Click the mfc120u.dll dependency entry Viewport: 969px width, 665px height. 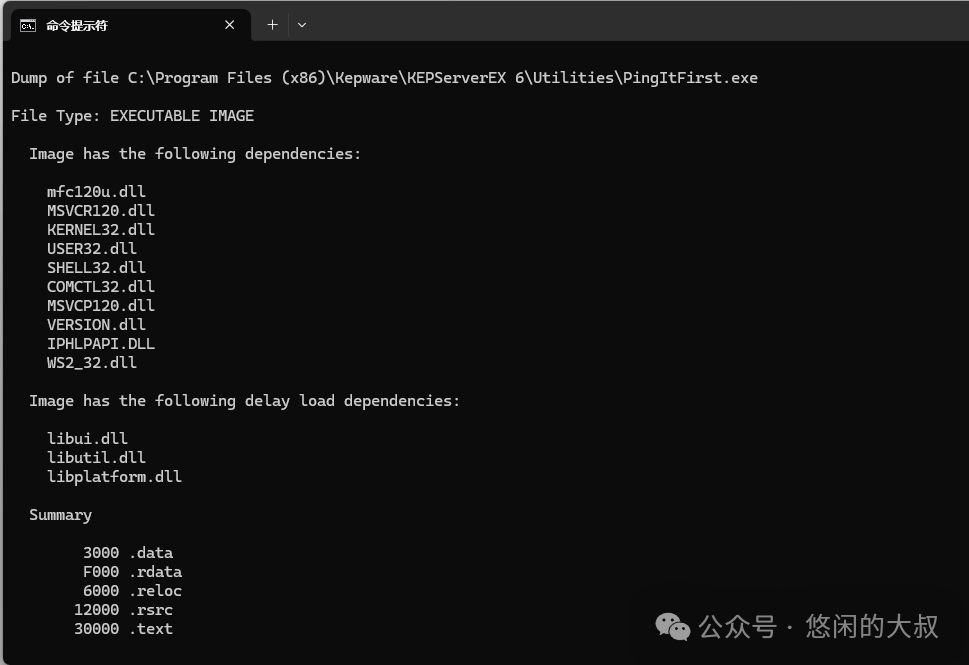pos(96,192)
